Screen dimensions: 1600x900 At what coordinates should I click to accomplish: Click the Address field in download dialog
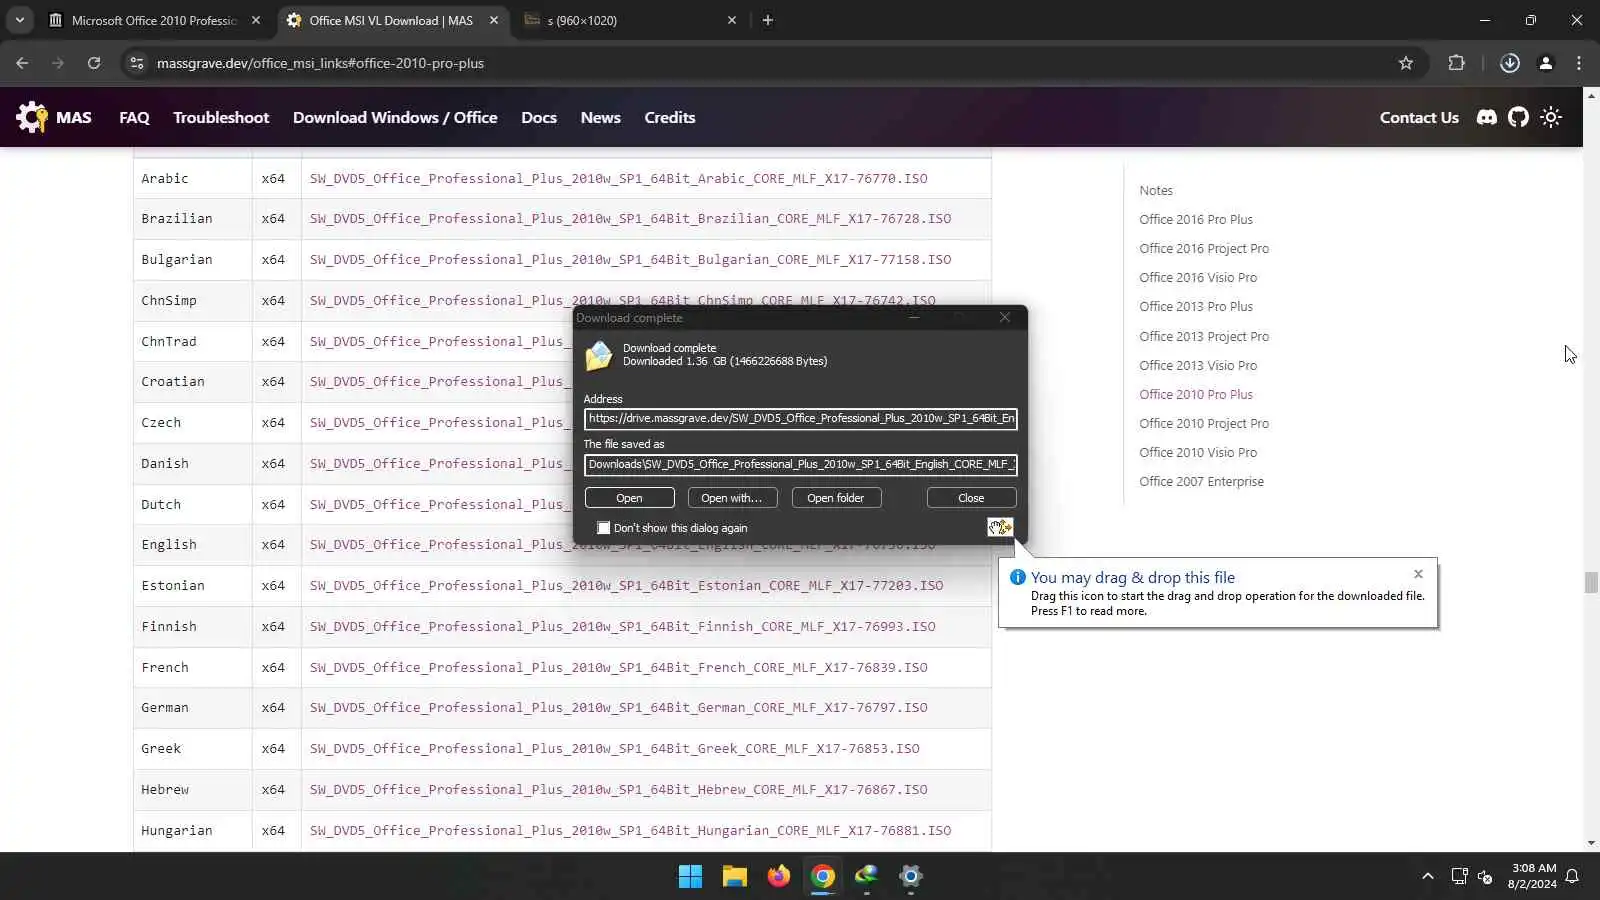(801, 419)
